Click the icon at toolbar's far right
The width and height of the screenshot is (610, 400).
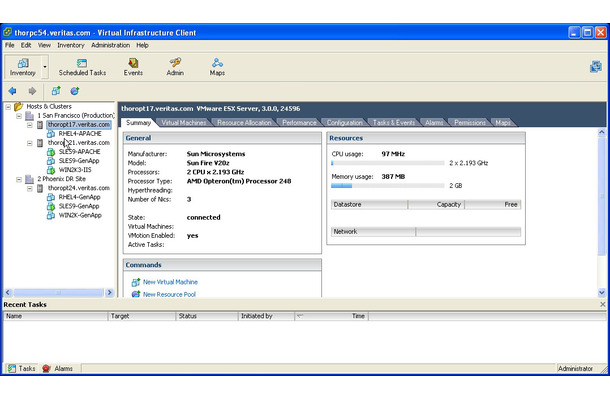595,67
